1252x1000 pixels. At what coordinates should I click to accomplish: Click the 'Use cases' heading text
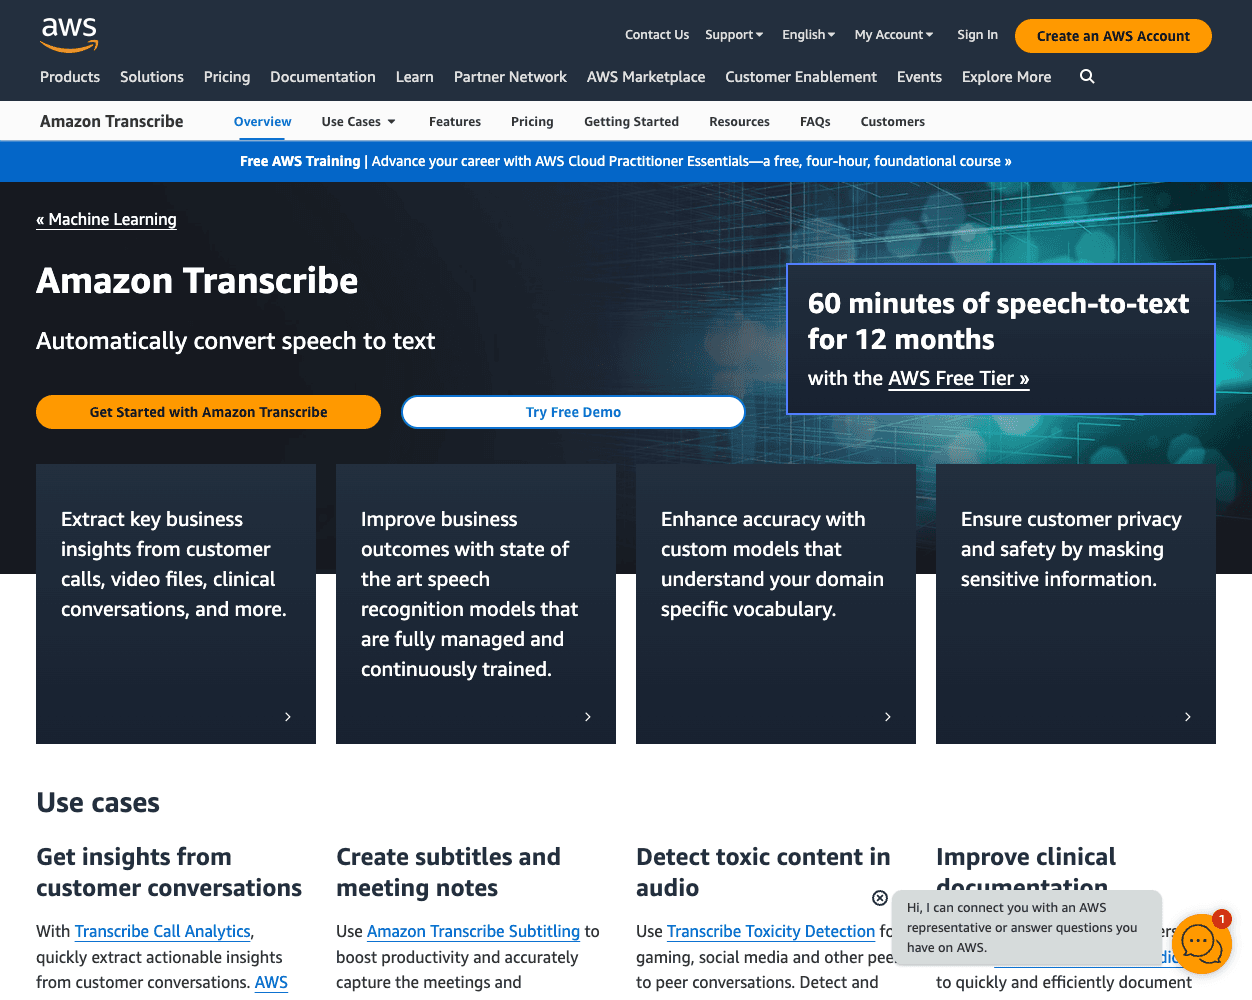point(98,803)
